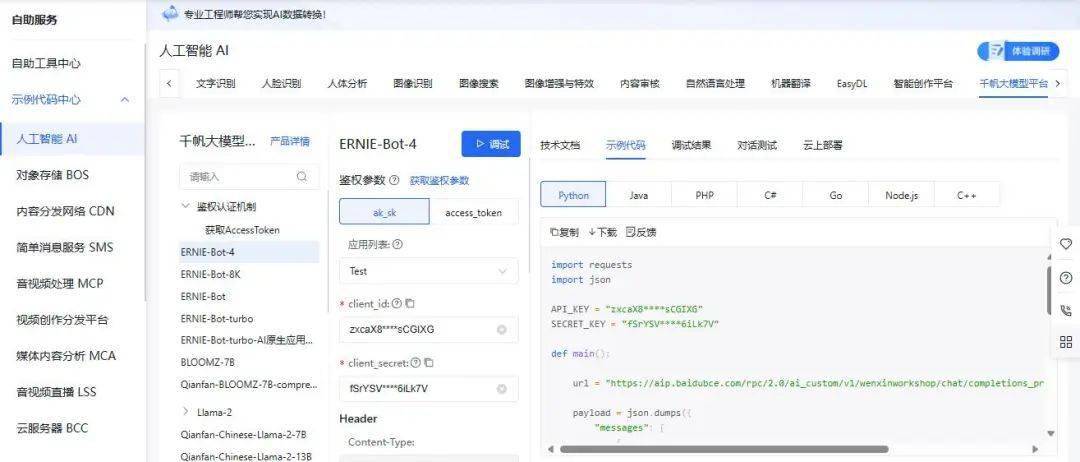Select access_token authentication mode
The height and width of the screenshot is (462, 1080).
pos(473,212)
